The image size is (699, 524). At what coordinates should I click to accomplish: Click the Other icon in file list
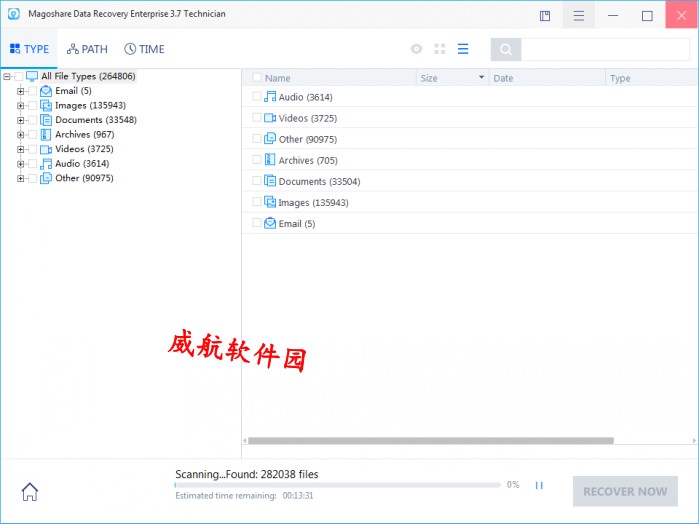point(270,139)
